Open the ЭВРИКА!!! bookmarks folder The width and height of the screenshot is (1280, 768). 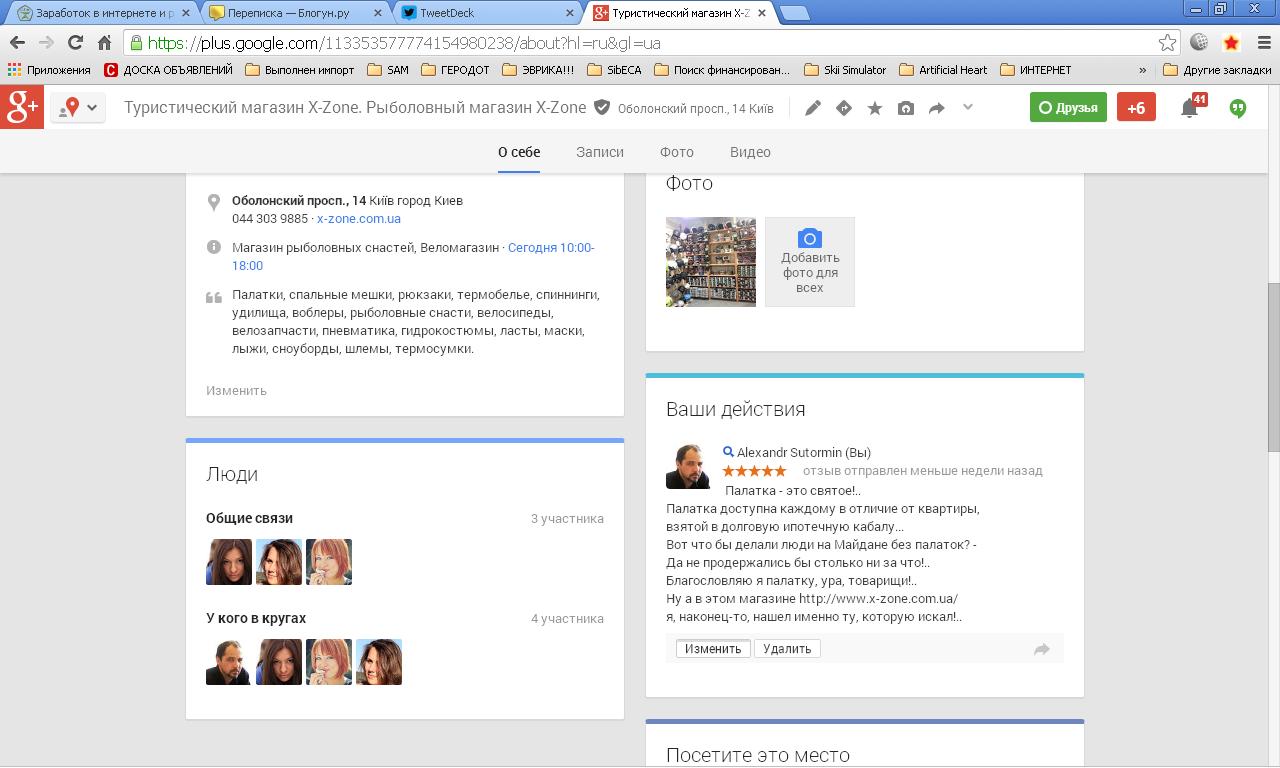click(x=538, y=70)
